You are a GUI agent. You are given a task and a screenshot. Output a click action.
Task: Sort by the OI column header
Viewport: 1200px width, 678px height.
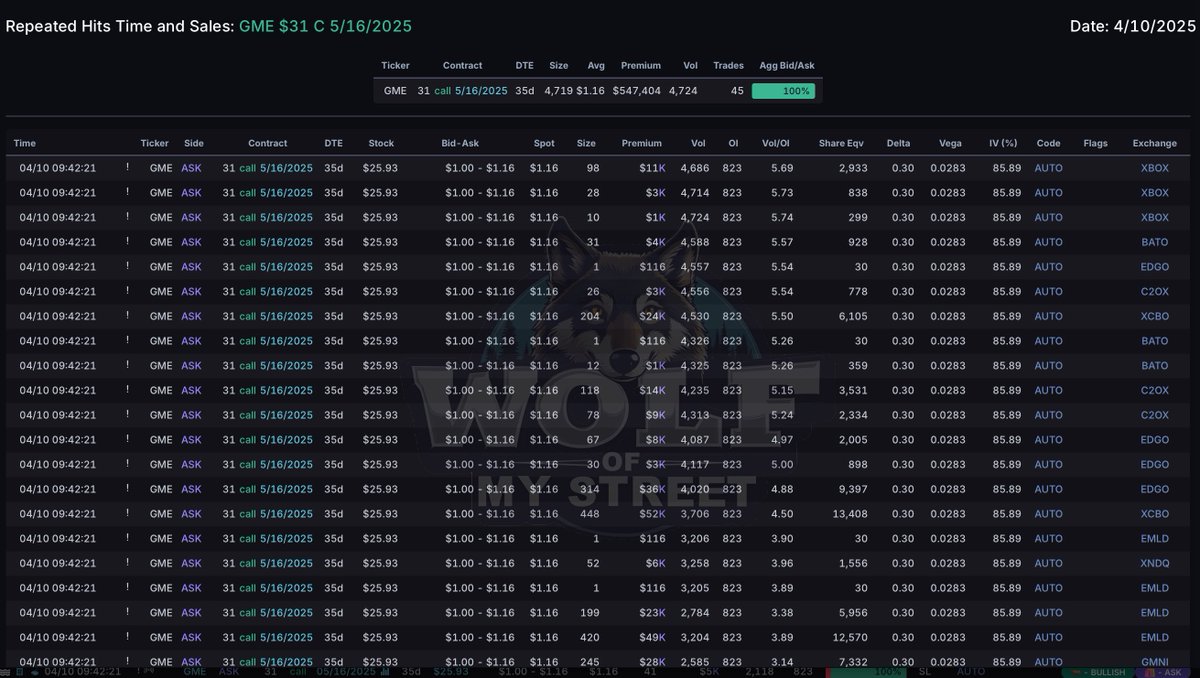tap(733, 143)
